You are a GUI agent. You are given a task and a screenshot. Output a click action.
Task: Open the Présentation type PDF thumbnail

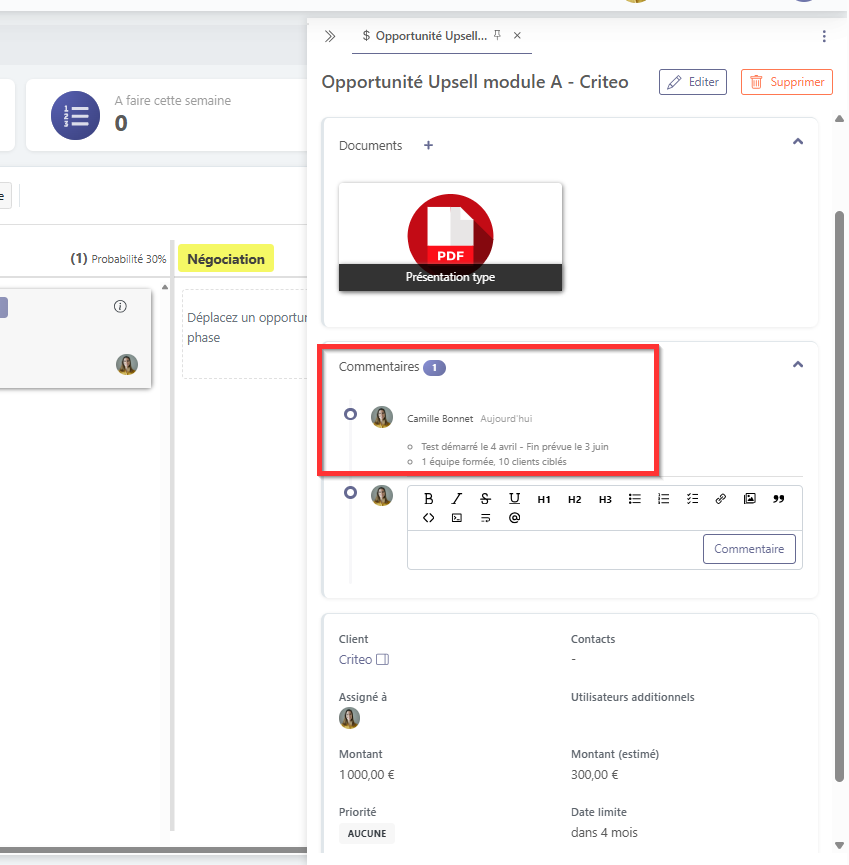point(450,237)
